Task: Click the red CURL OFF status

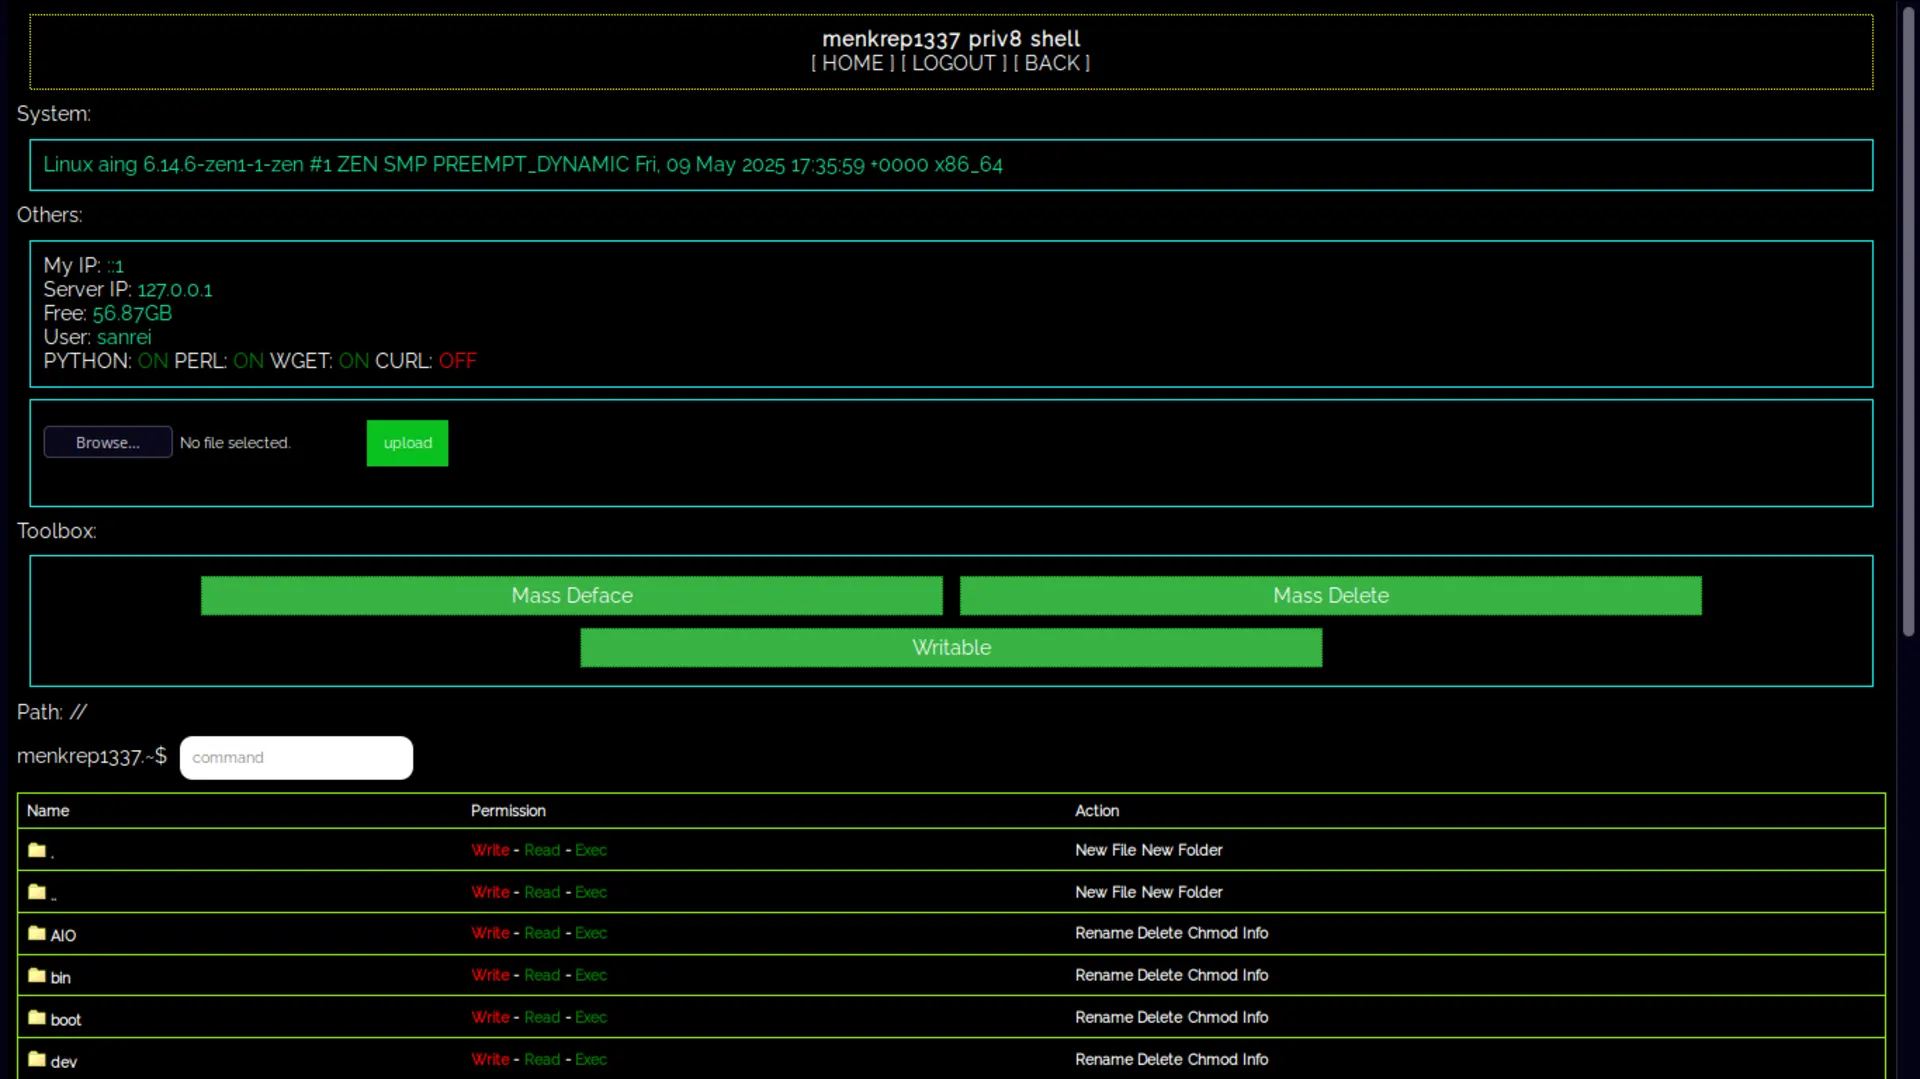Action: pos(457,361)
